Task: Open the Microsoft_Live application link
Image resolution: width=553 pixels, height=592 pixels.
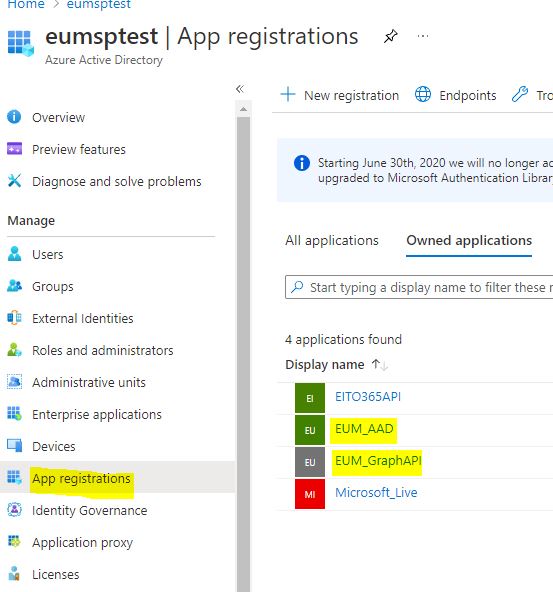Action: coord(376,492)
